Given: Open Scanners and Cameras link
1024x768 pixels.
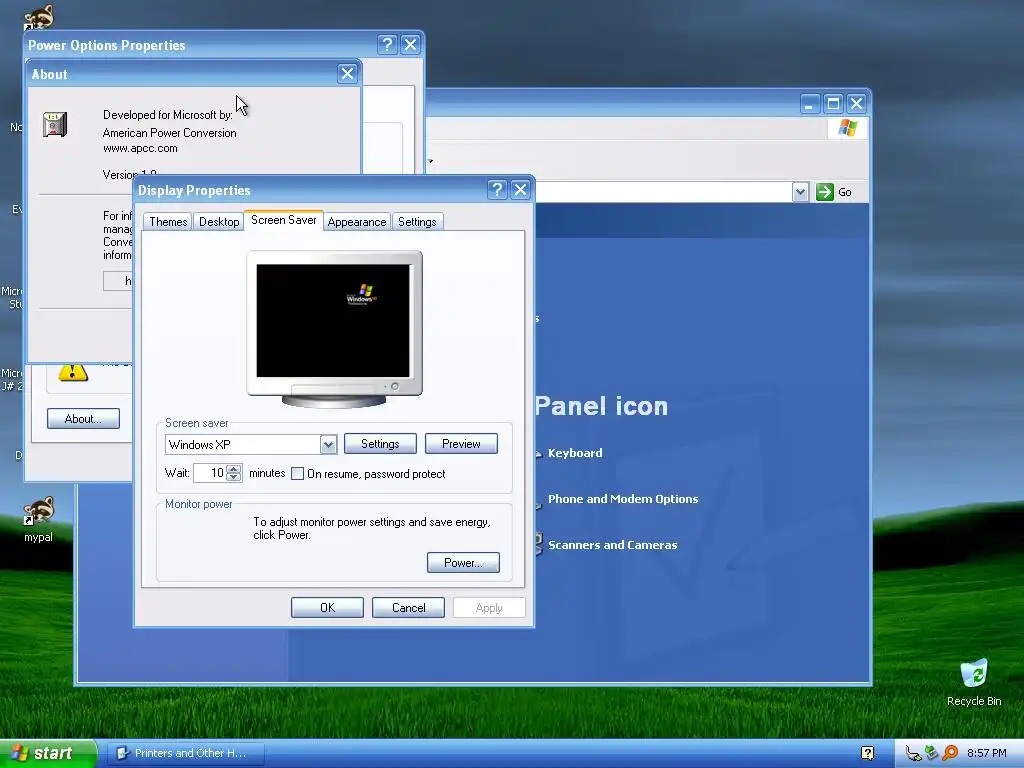Looking at the screenshot, I should 613,545.
